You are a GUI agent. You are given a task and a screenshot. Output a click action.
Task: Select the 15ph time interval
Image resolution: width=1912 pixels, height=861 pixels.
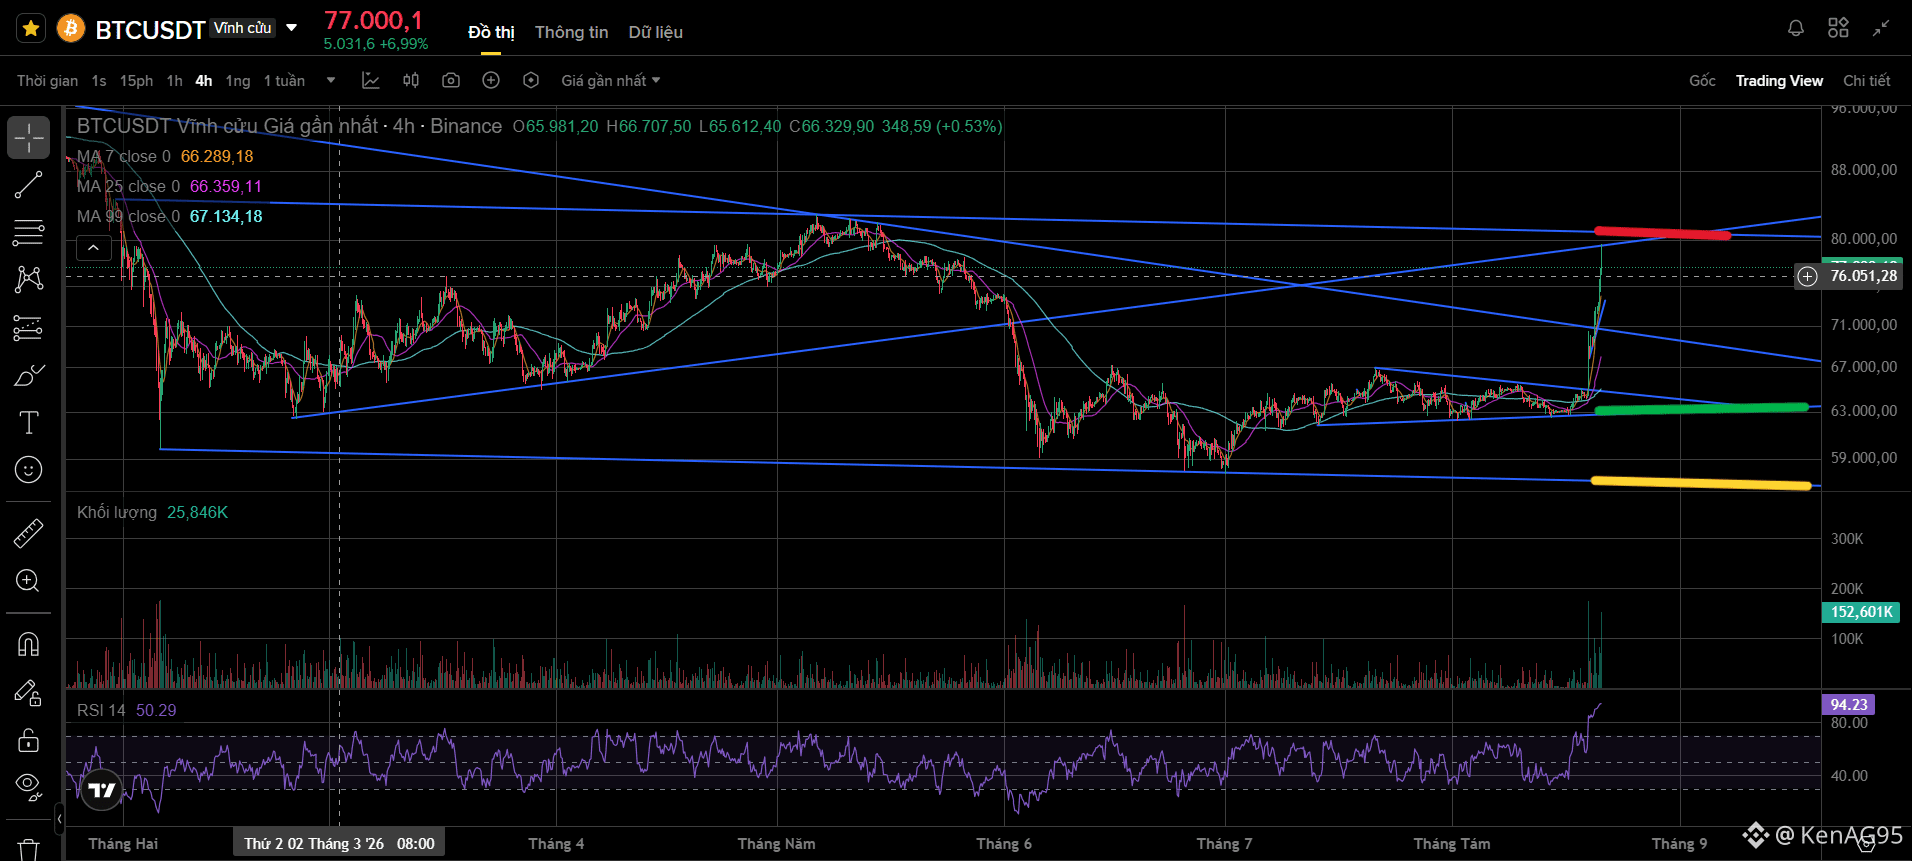136,81
